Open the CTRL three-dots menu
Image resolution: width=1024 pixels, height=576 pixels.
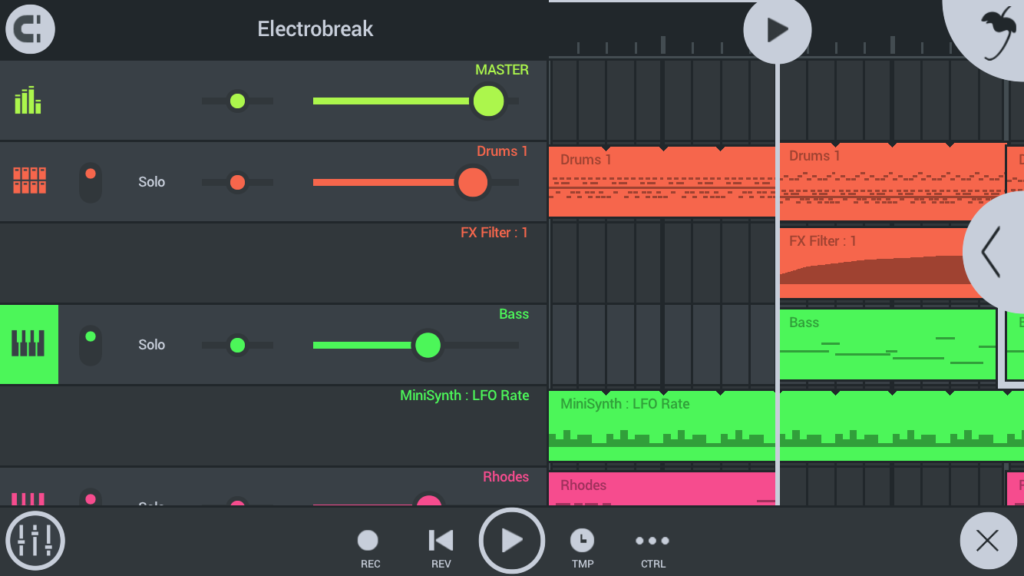click(652, 548)
